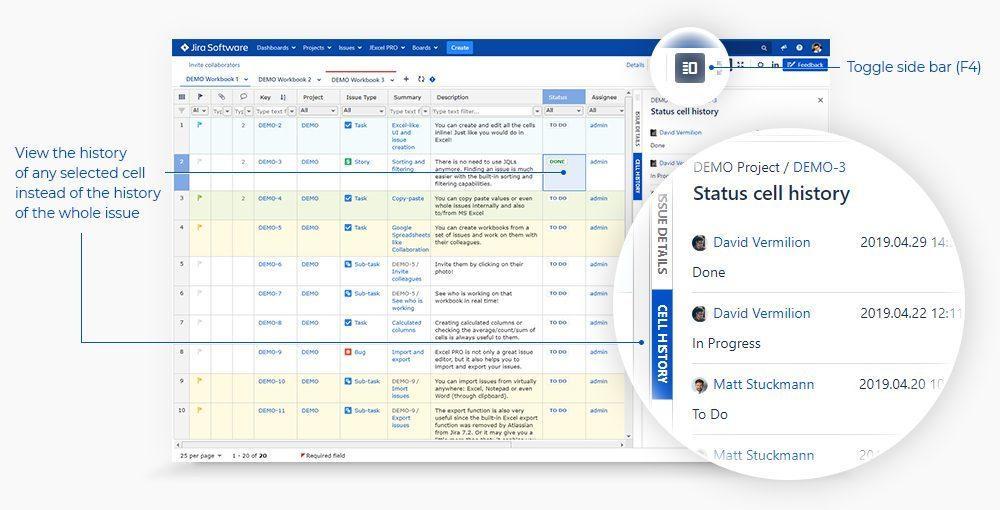Screen dimensions: 1000x510
Task: Click the Bug type icon in DEMO-9 row
Action: (x=348, y=352)
